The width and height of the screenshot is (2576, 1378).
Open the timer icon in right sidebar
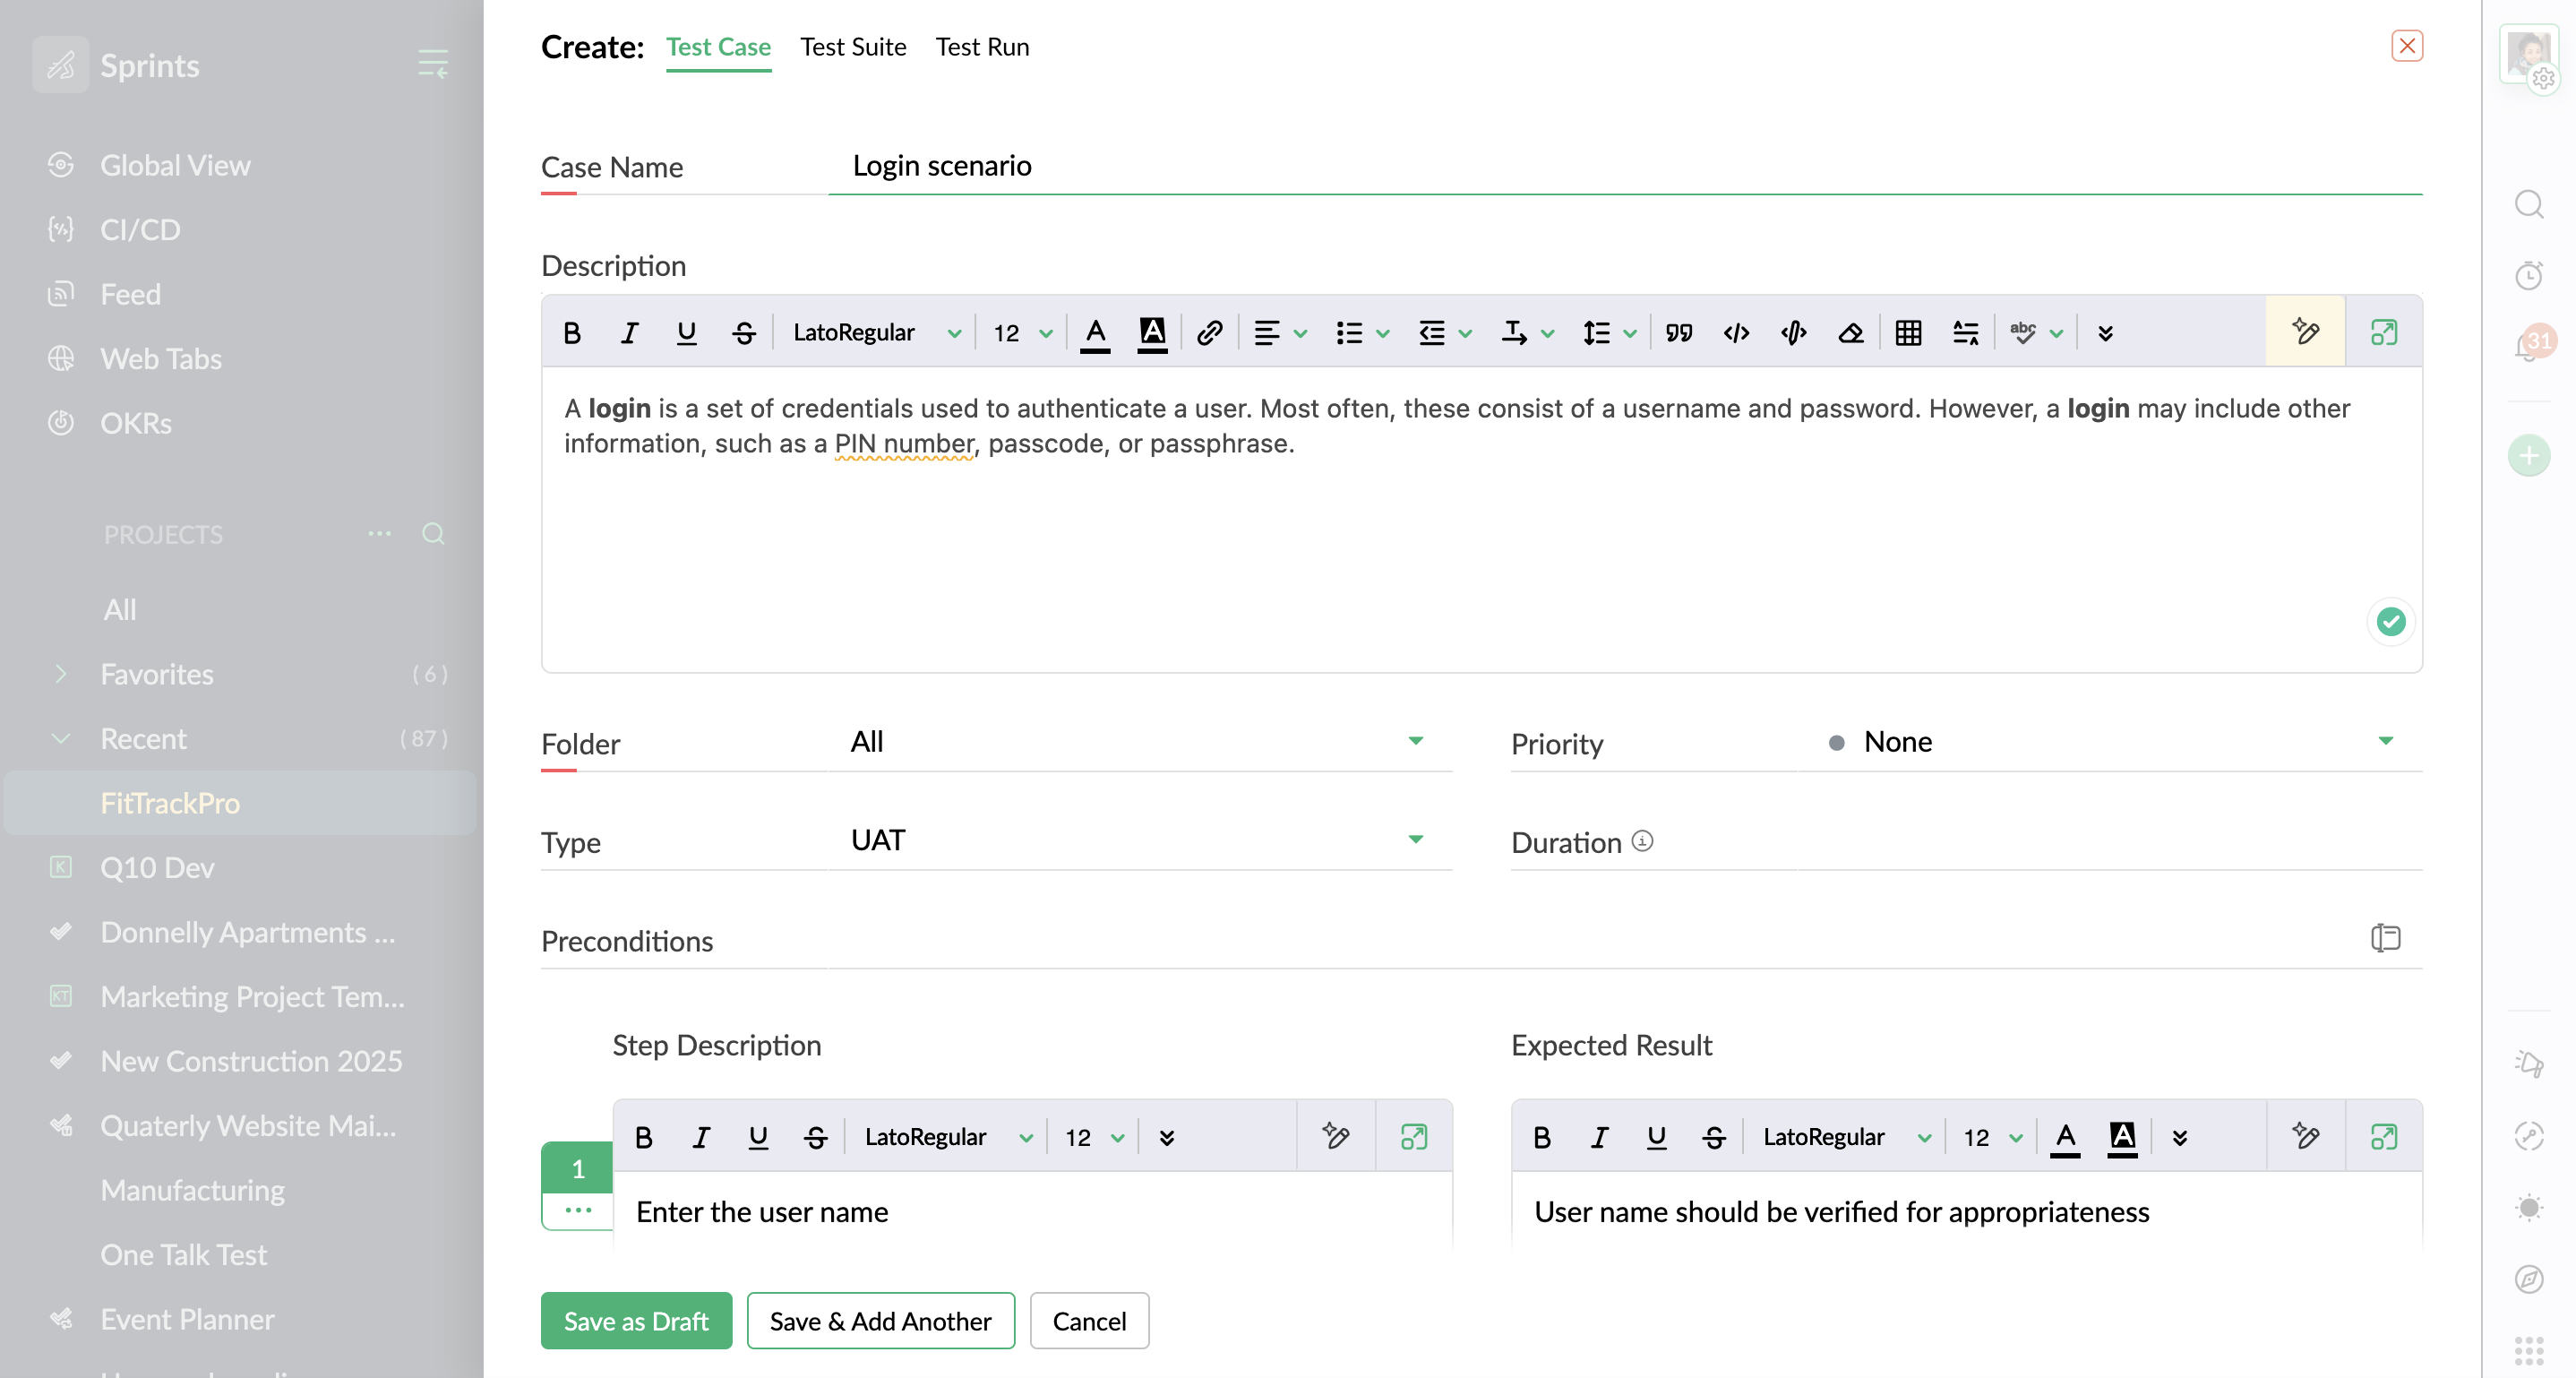(2529, 275)
